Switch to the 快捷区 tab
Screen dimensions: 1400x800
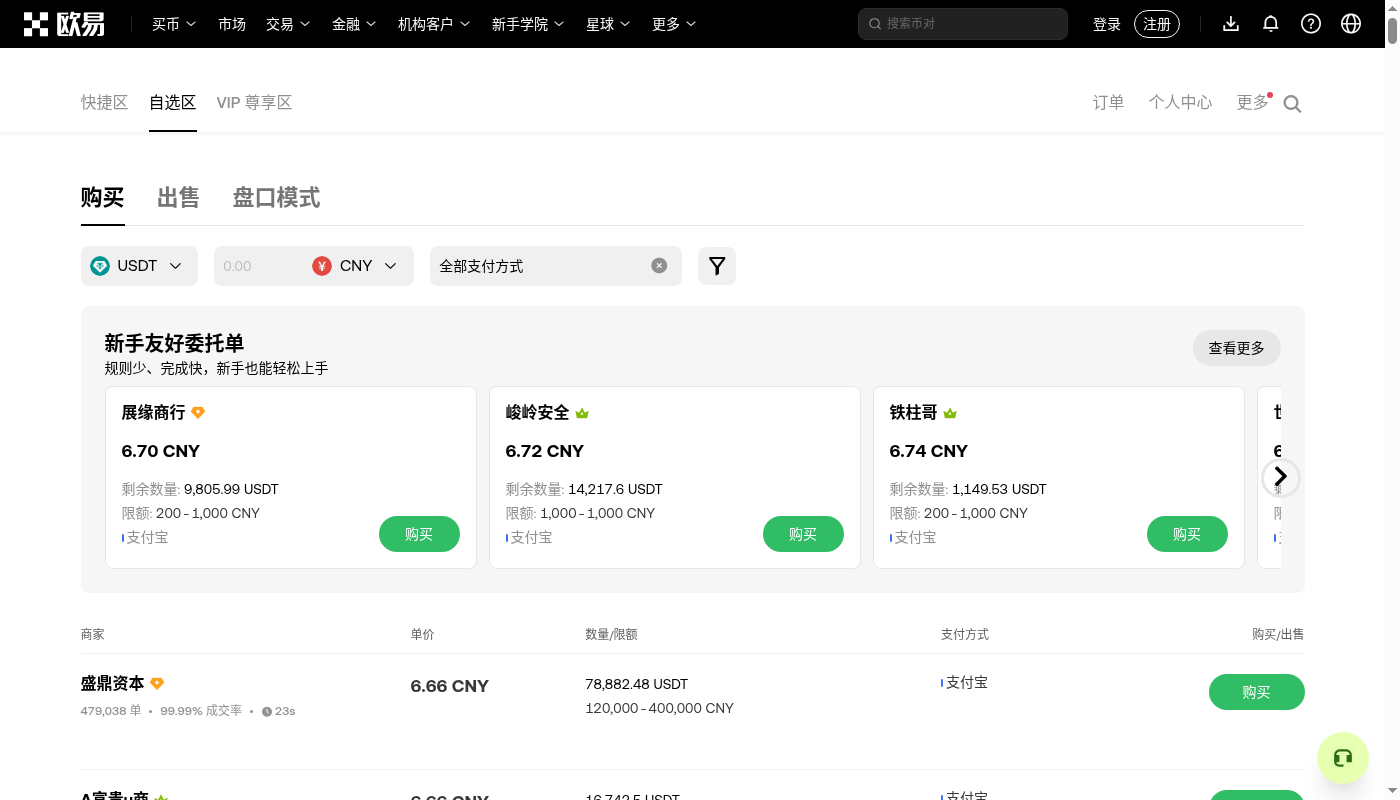pos(105,102)
